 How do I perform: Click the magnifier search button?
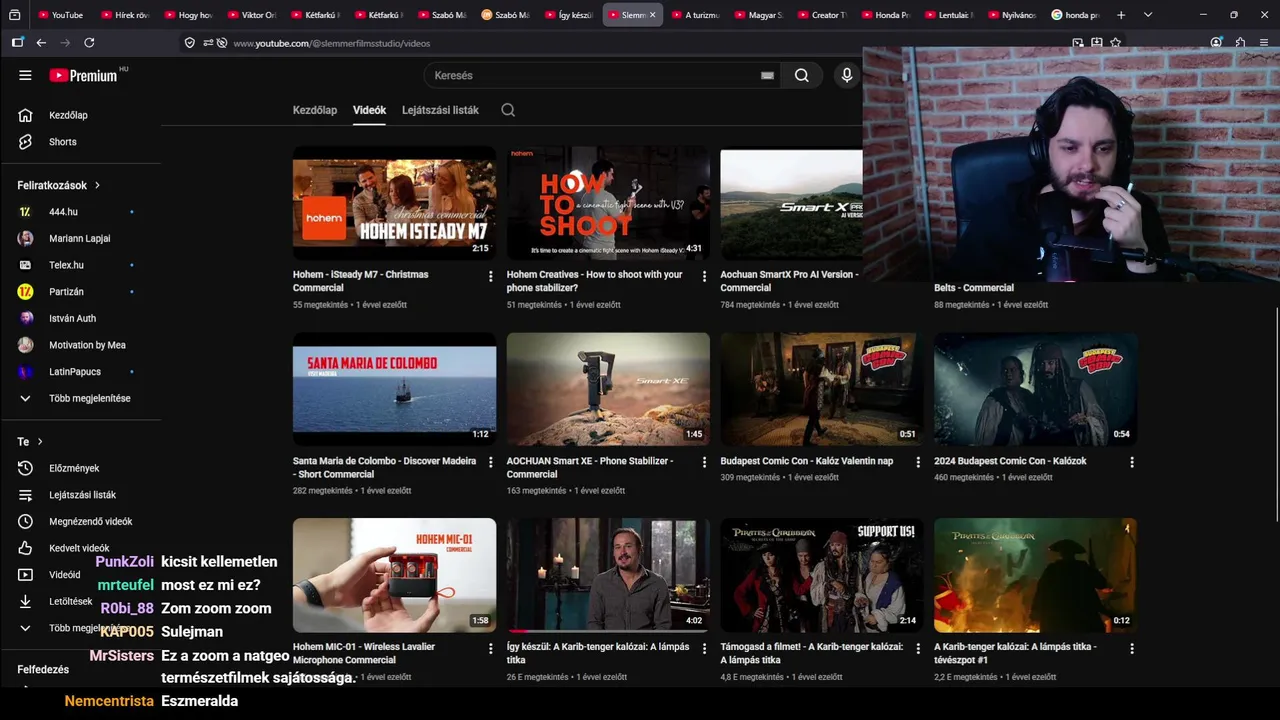[802, 75]
